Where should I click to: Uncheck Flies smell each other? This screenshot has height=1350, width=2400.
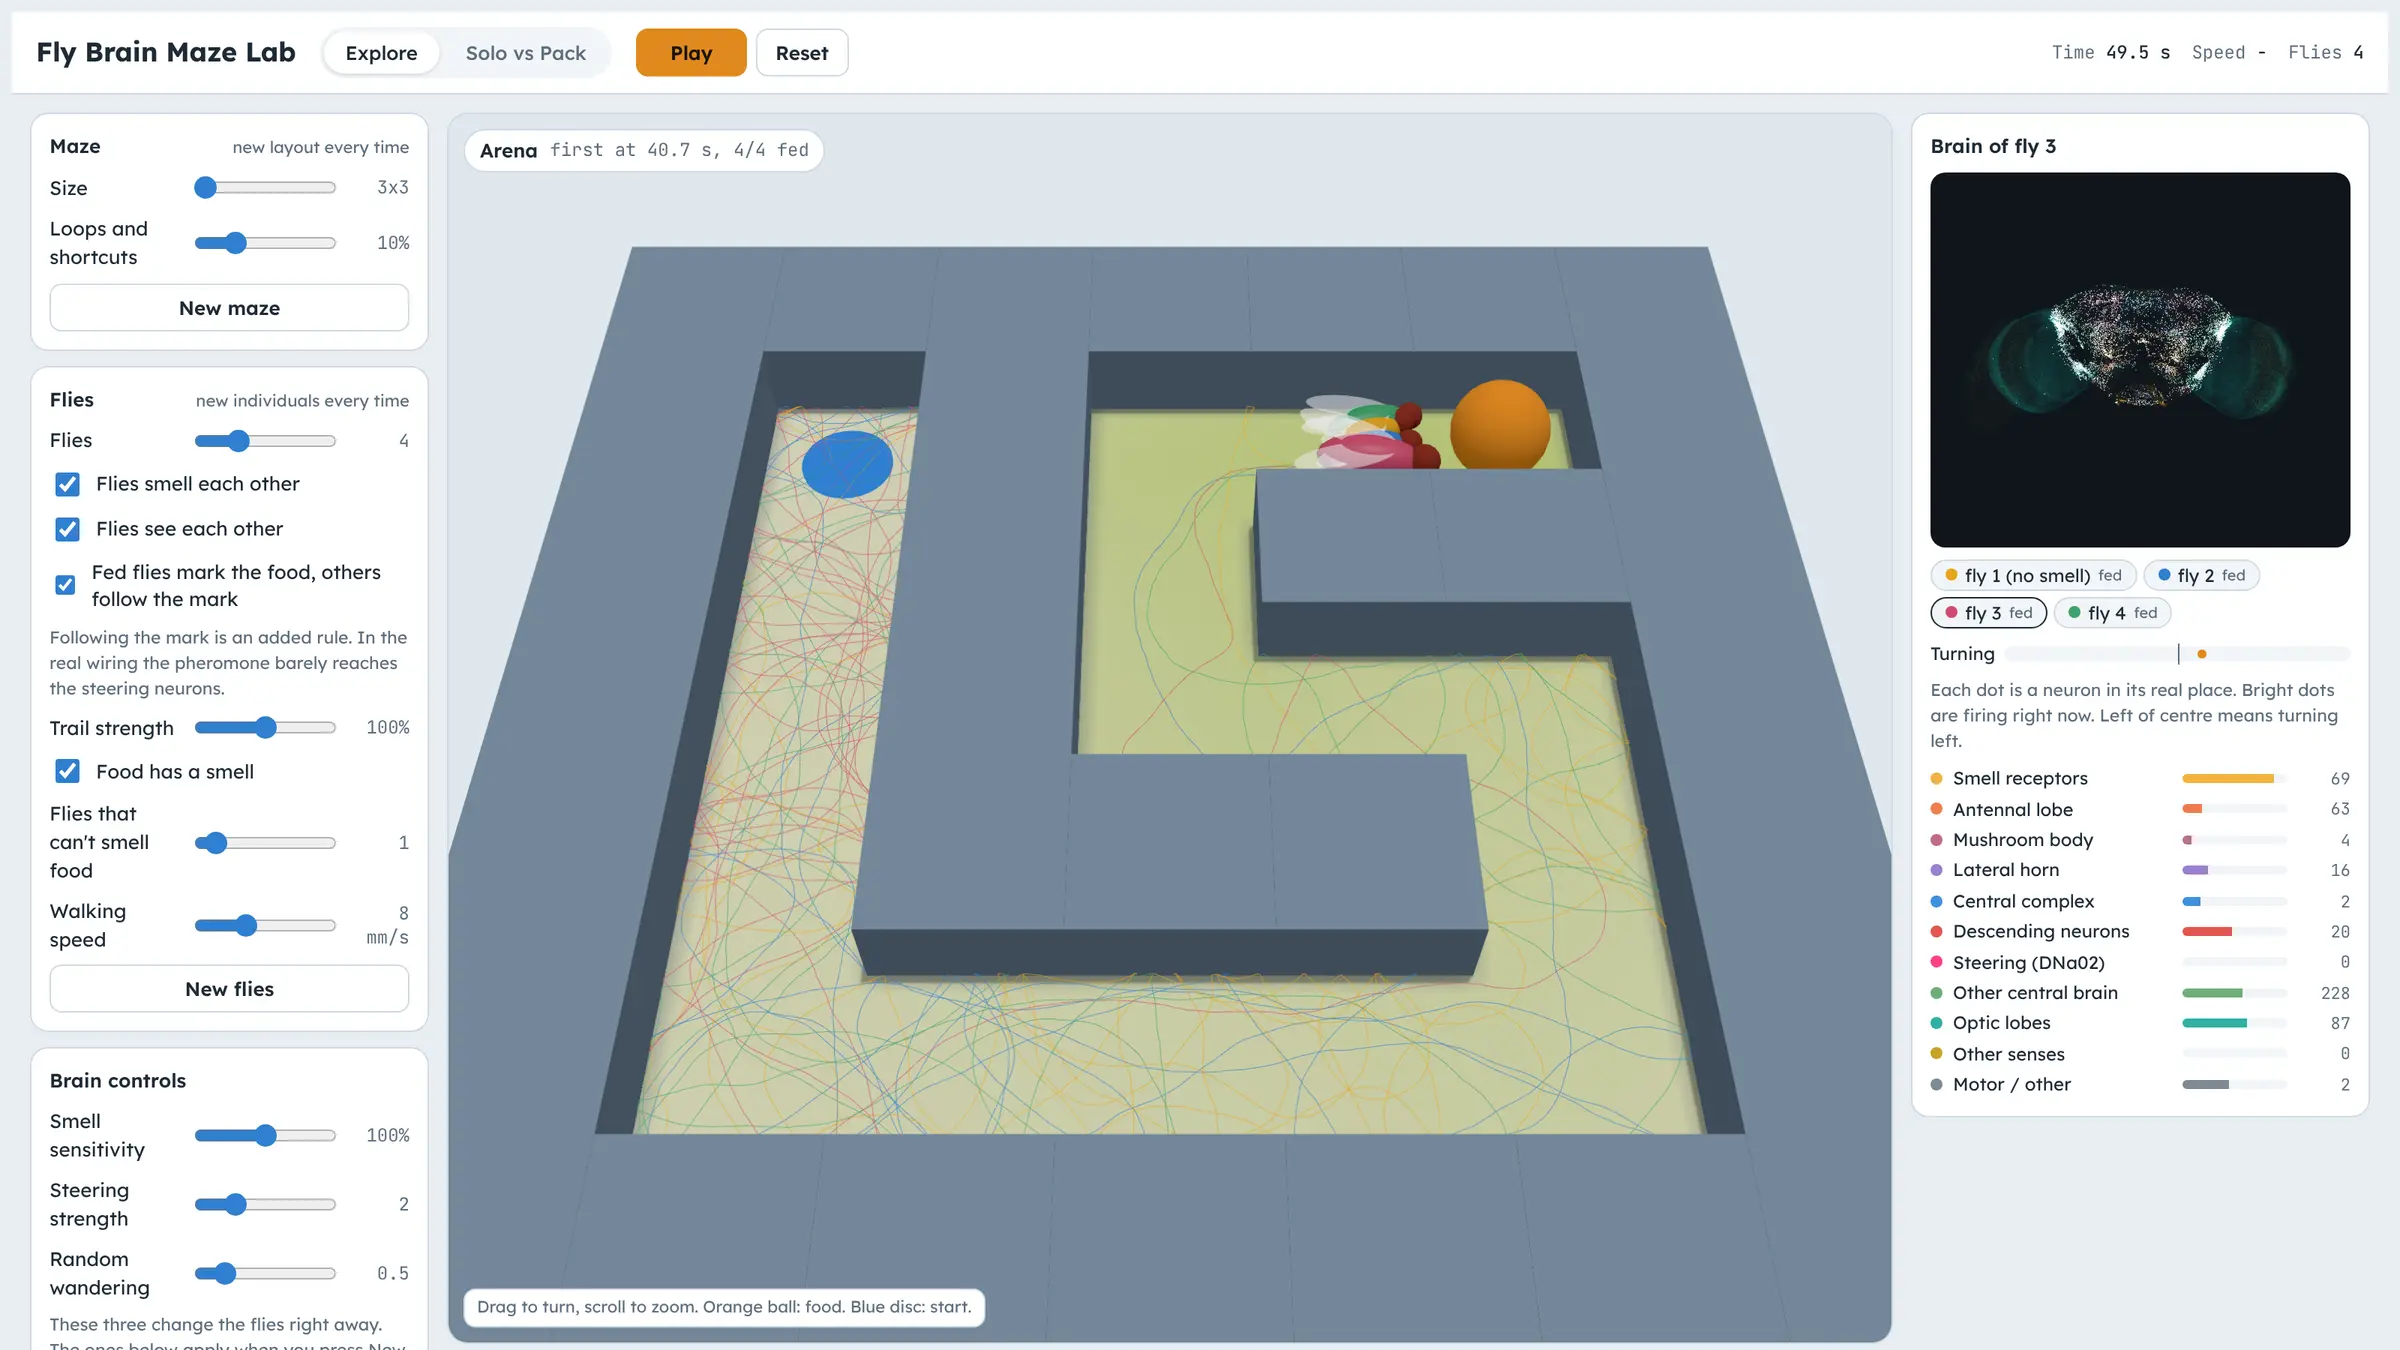tap(67, 484)
